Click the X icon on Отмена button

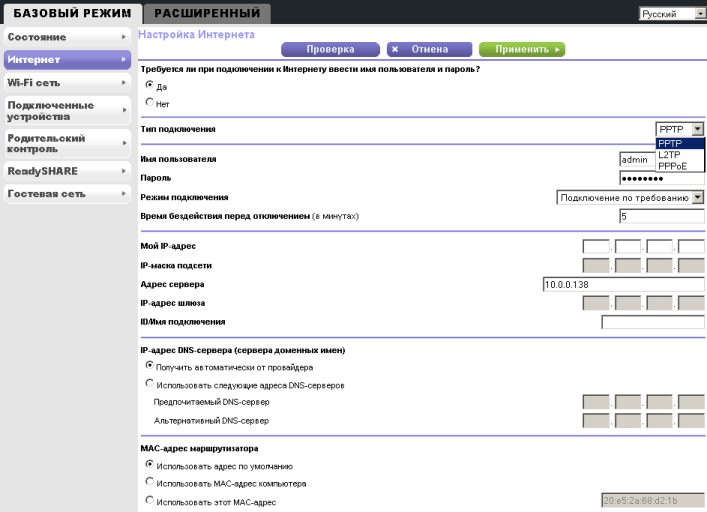point(395,49)
